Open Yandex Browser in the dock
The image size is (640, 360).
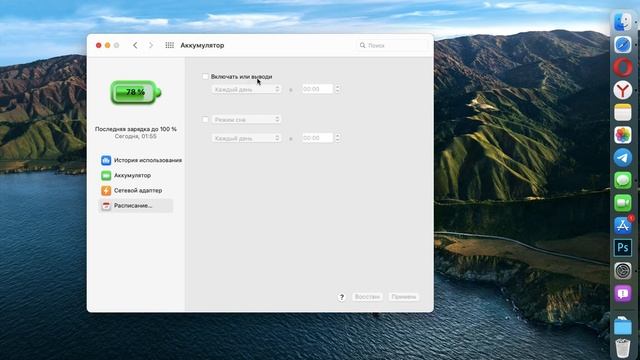click(x=623, y=90)
